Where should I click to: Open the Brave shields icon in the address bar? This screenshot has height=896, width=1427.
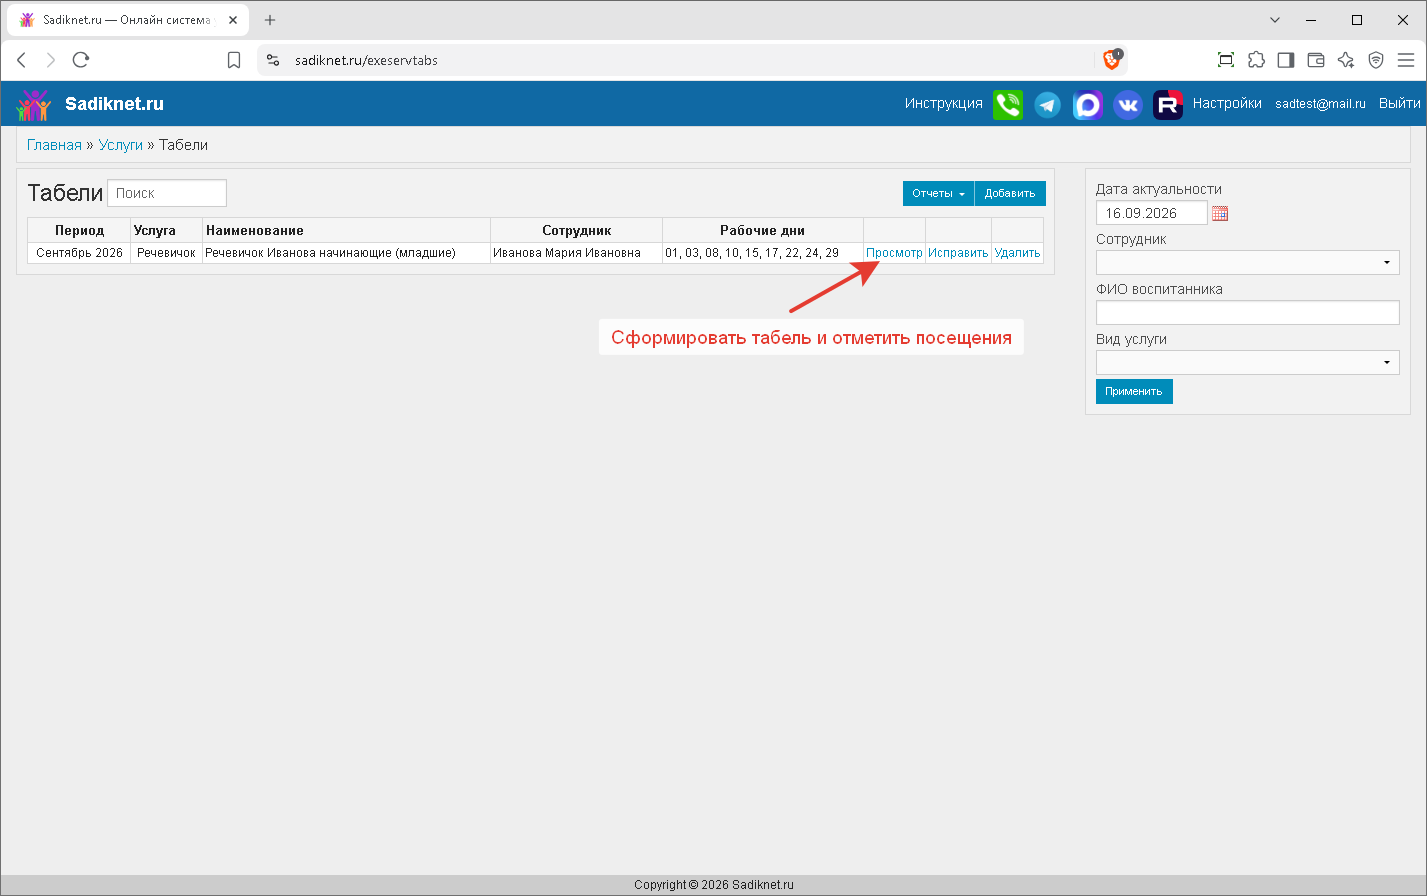point(1112,60)
